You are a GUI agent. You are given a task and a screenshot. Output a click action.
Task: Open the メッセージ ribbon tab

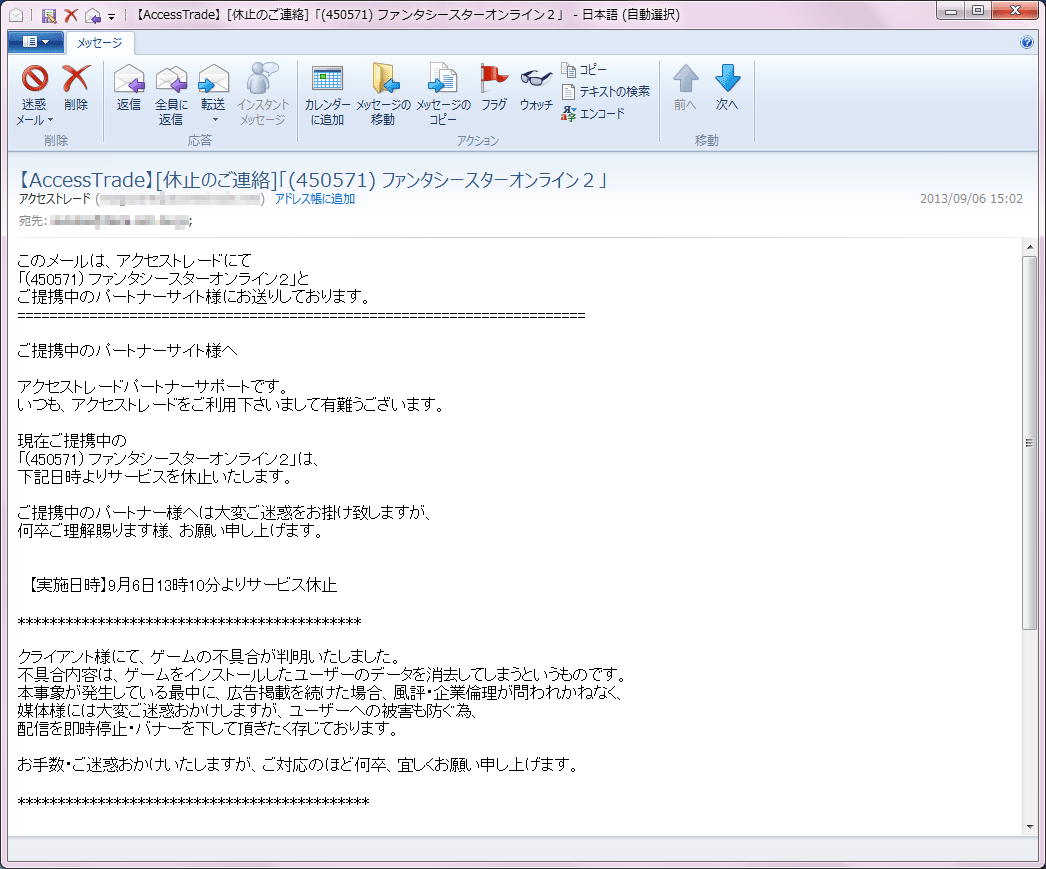click(x=99, y=43)
